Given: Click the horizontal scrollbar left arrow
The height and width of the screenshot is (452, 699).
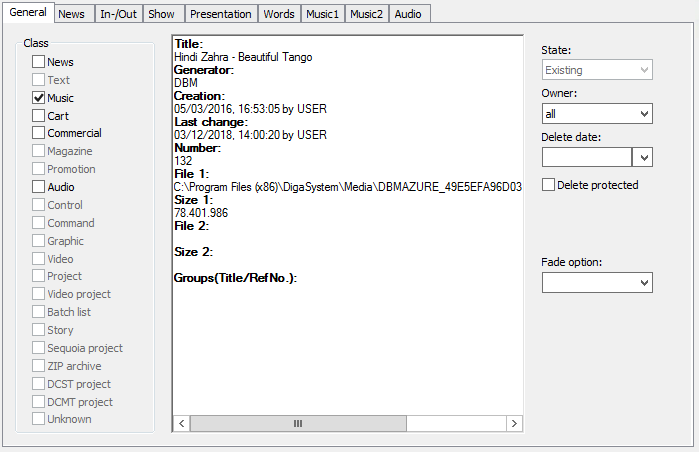Looking at the screenshot, I should tap(181, 424).
